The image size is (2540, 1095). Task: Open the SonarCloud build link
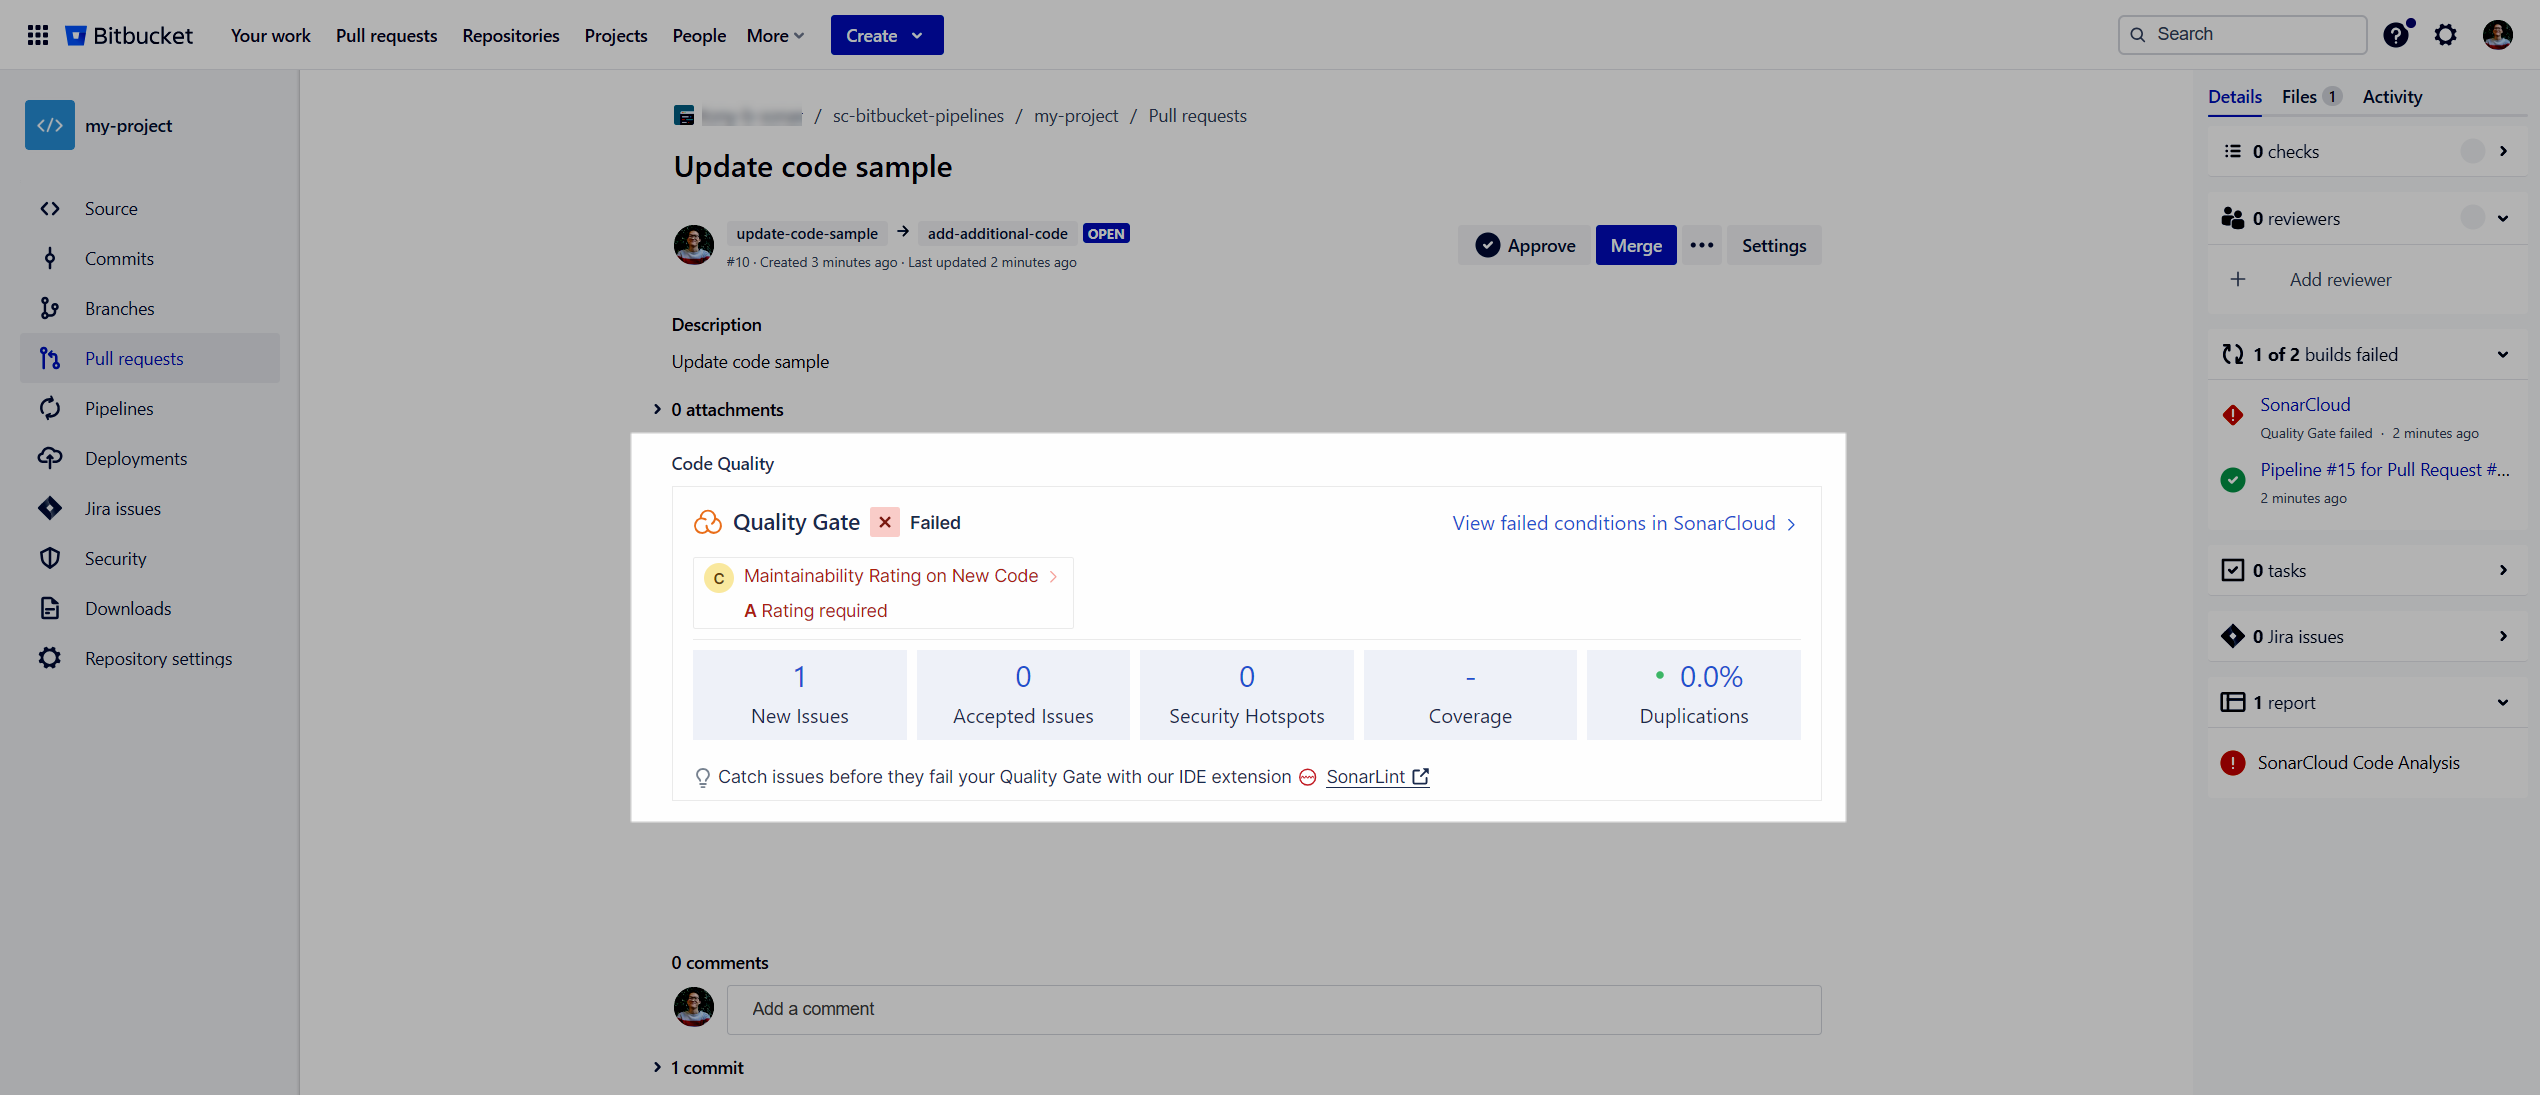(2305, 405)
